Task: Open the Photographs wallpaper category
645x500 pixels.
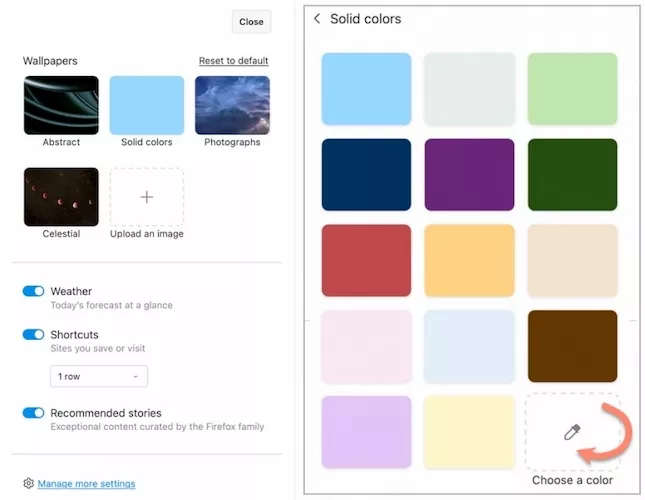Action: tap(232, 105)
